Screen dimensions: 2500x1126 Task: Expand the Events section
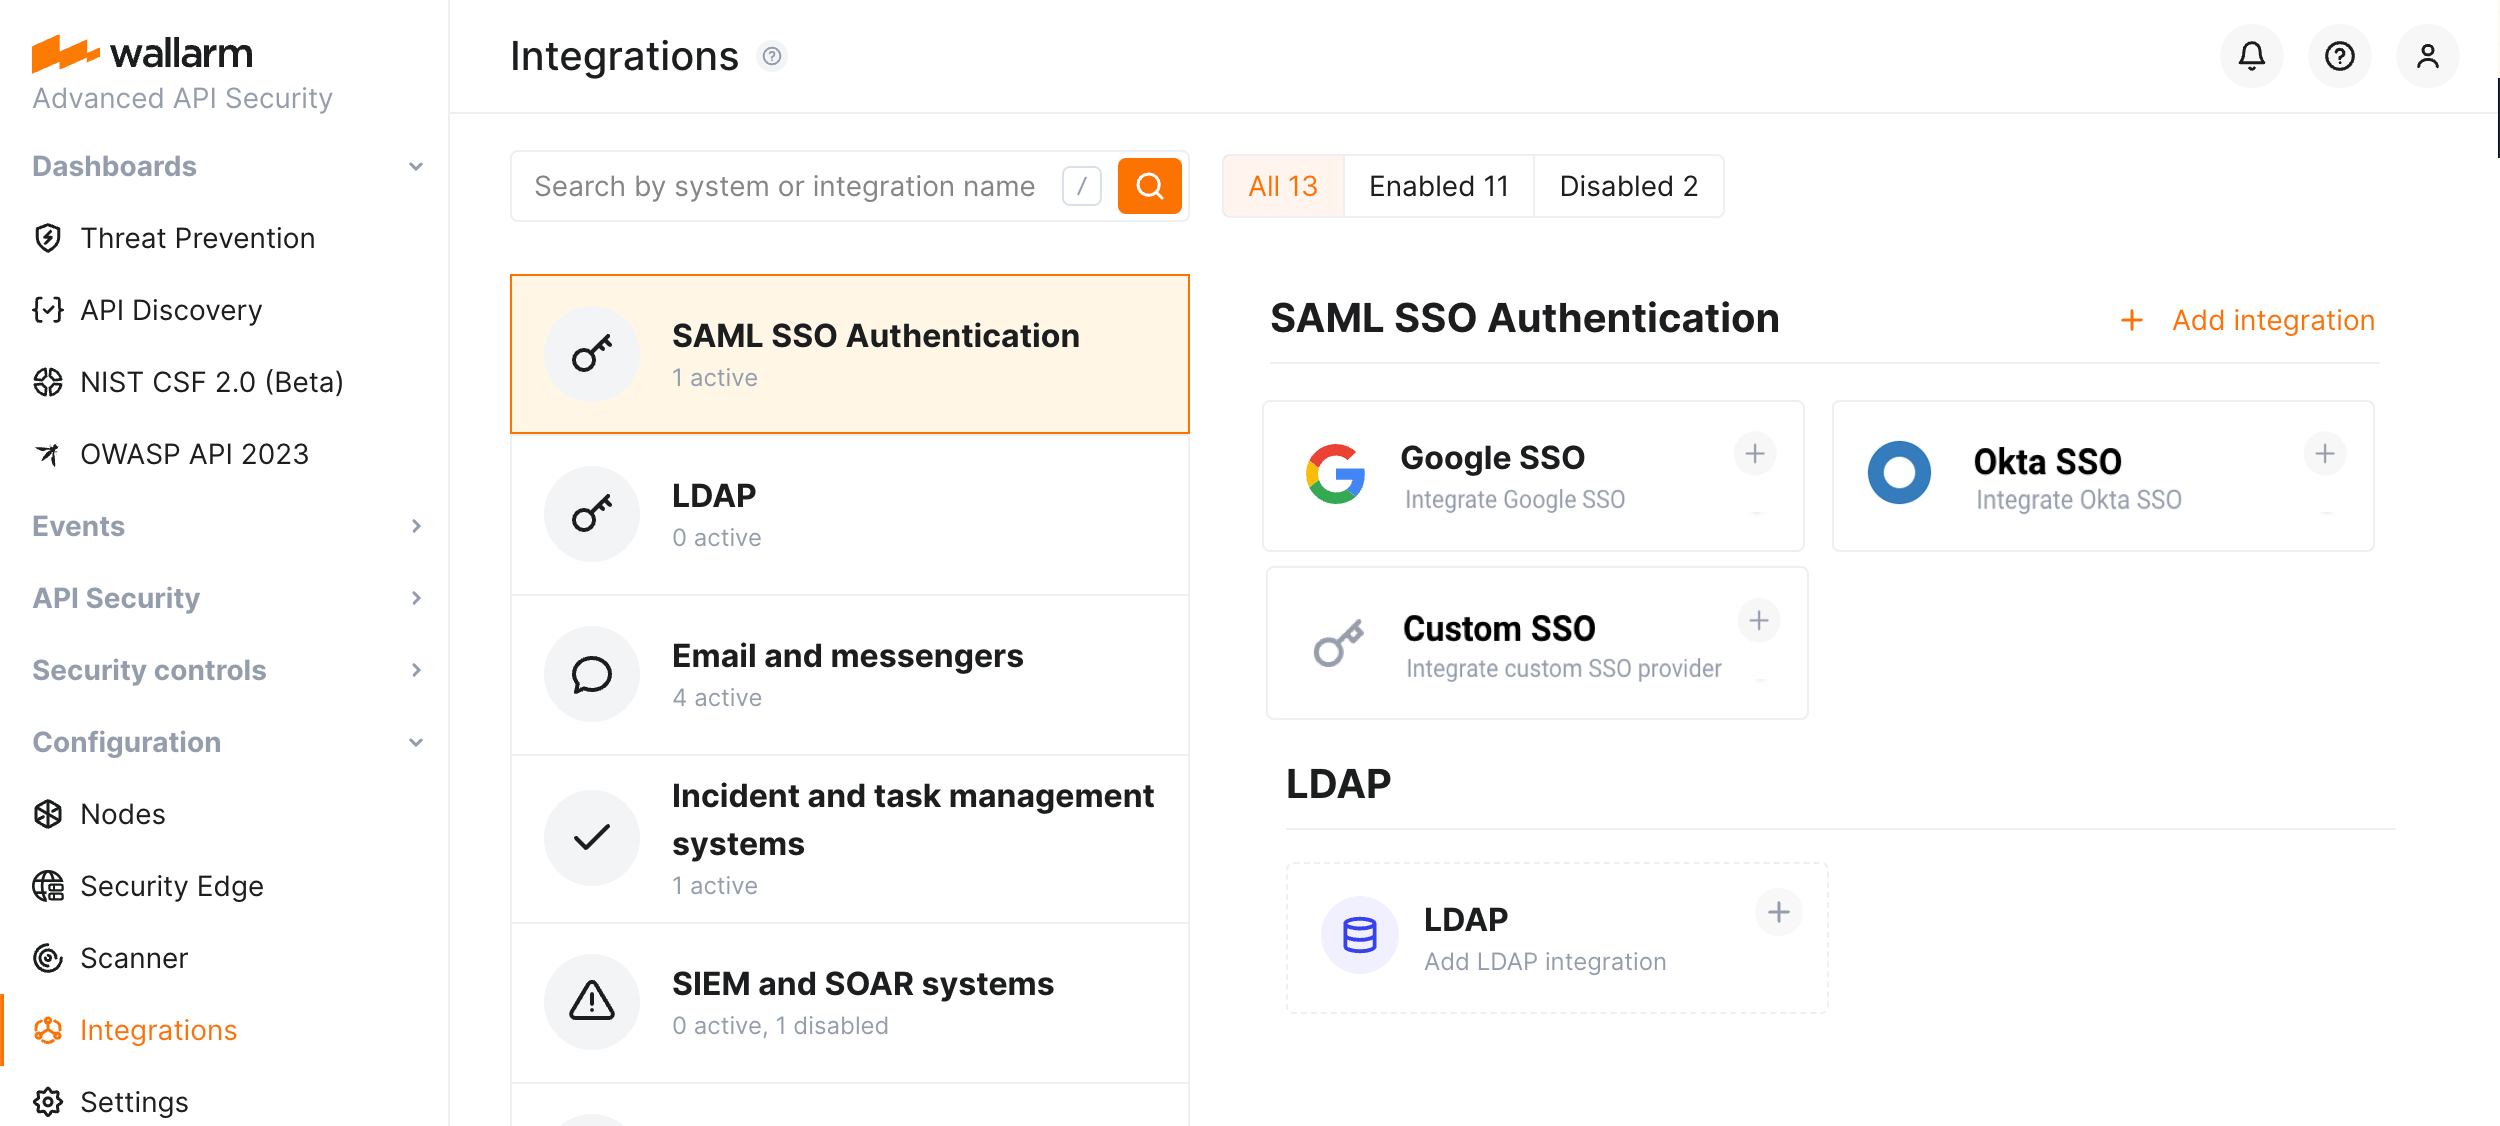click(416, 525)
